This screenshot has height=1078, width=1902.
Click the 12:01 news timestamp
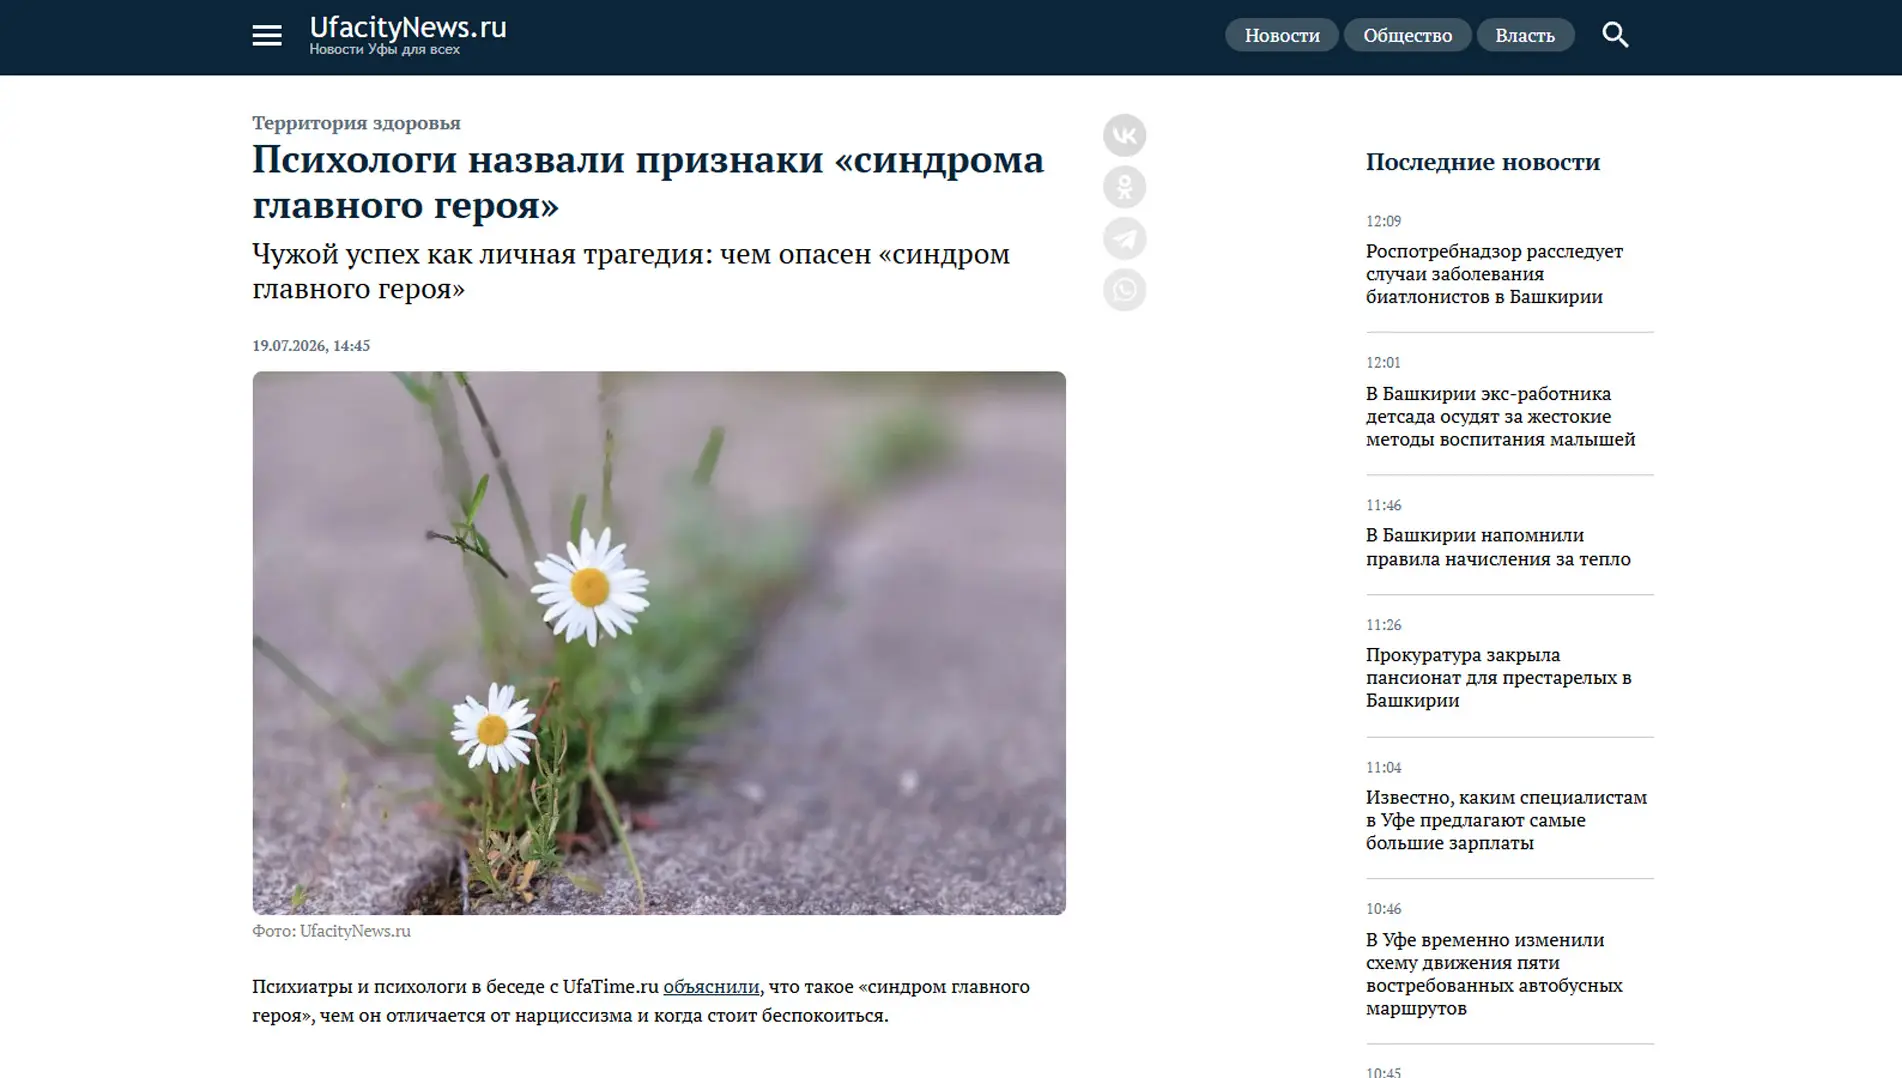(1383, 363)
